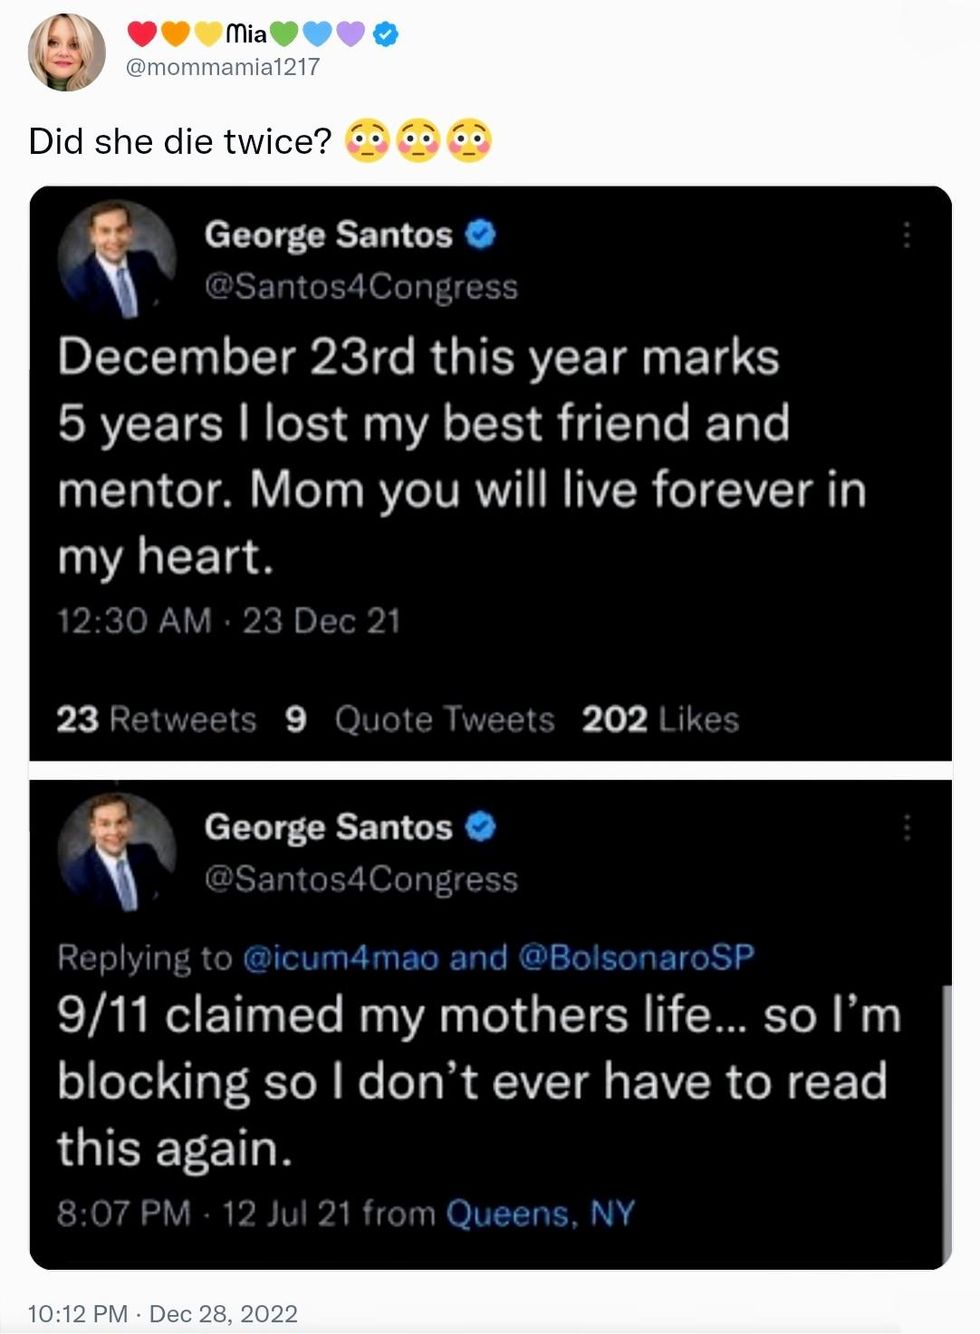This screenshot has height=1334, width=980.
Task: Click the scrollbar beside the 9/11 reply tweet
Action: tap(945, 1120)
